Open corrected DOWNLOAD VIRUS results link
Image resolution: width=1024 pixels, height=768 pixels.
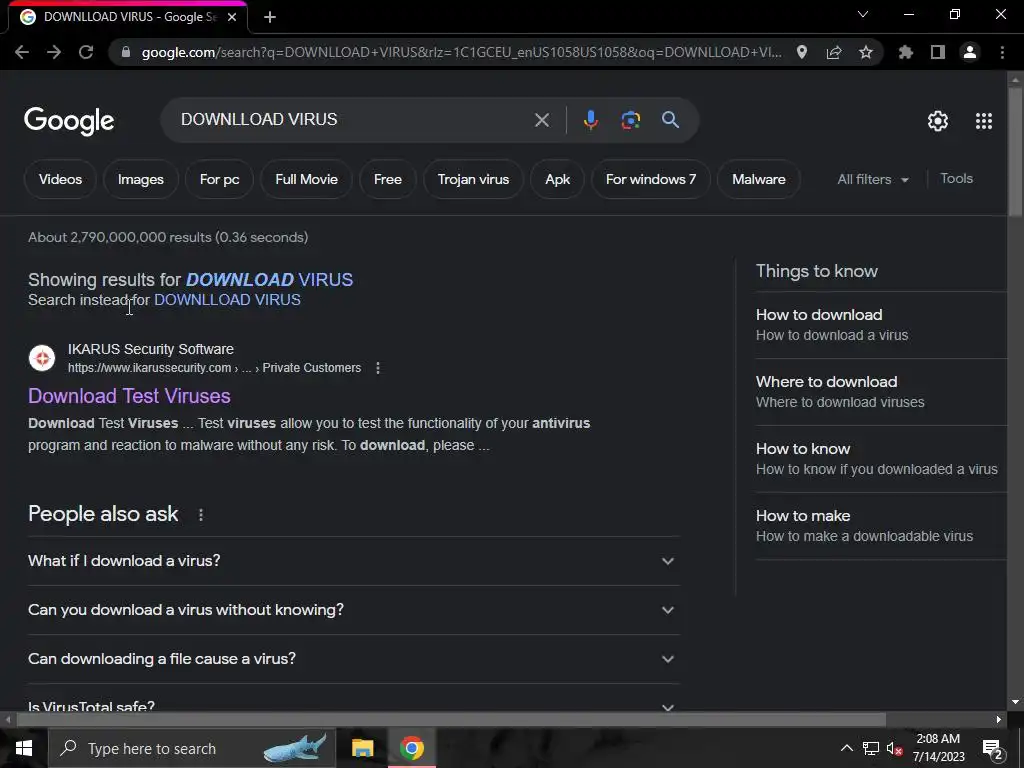[x=269, y=280]
